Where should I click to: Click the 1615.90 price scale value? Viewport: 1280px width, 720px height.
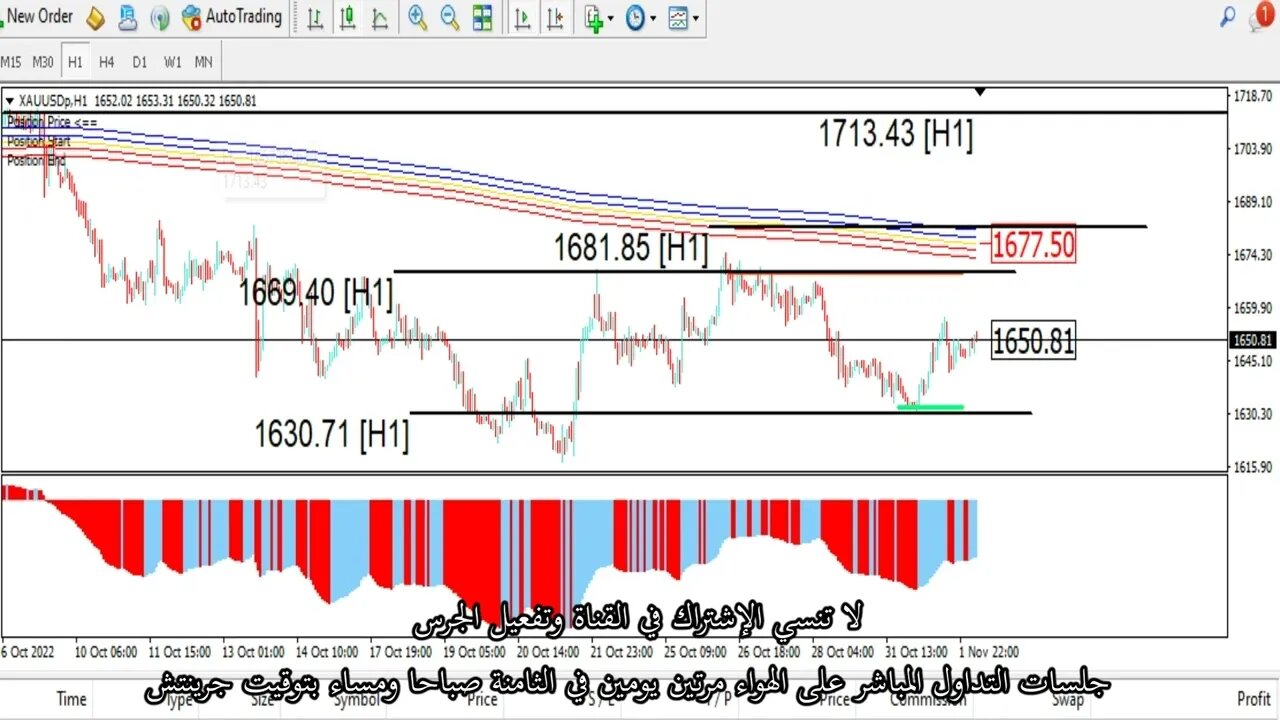click(x=1252, y=467)
